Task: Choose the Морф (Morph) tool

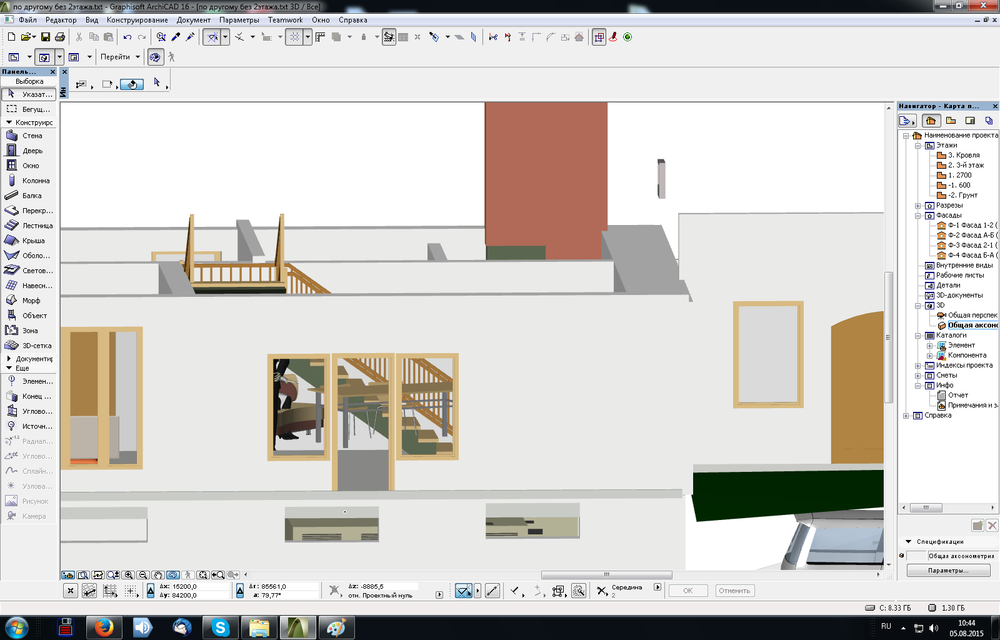Action: 30,300
